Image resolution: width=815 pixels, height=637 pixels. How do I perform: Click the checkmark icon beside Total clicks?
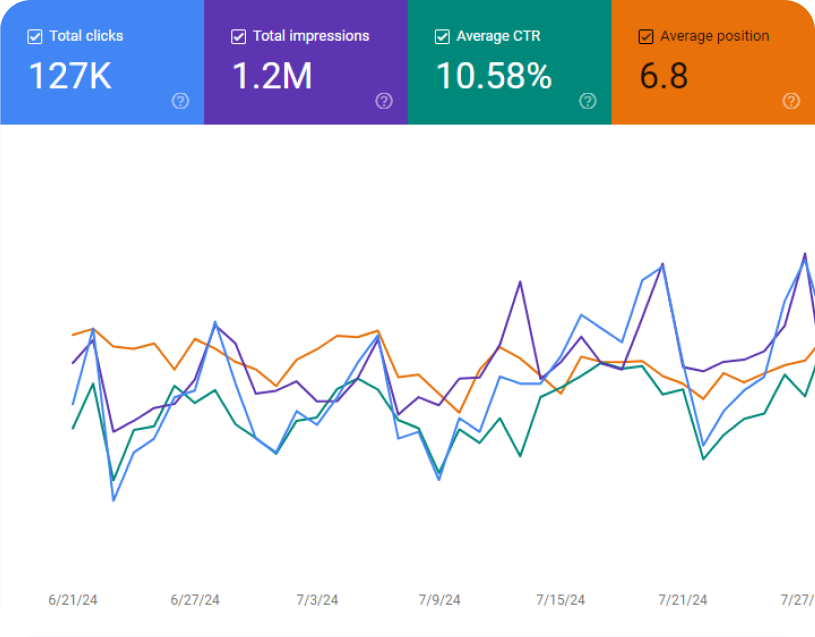pyautogui.click(x=34, y=36)
